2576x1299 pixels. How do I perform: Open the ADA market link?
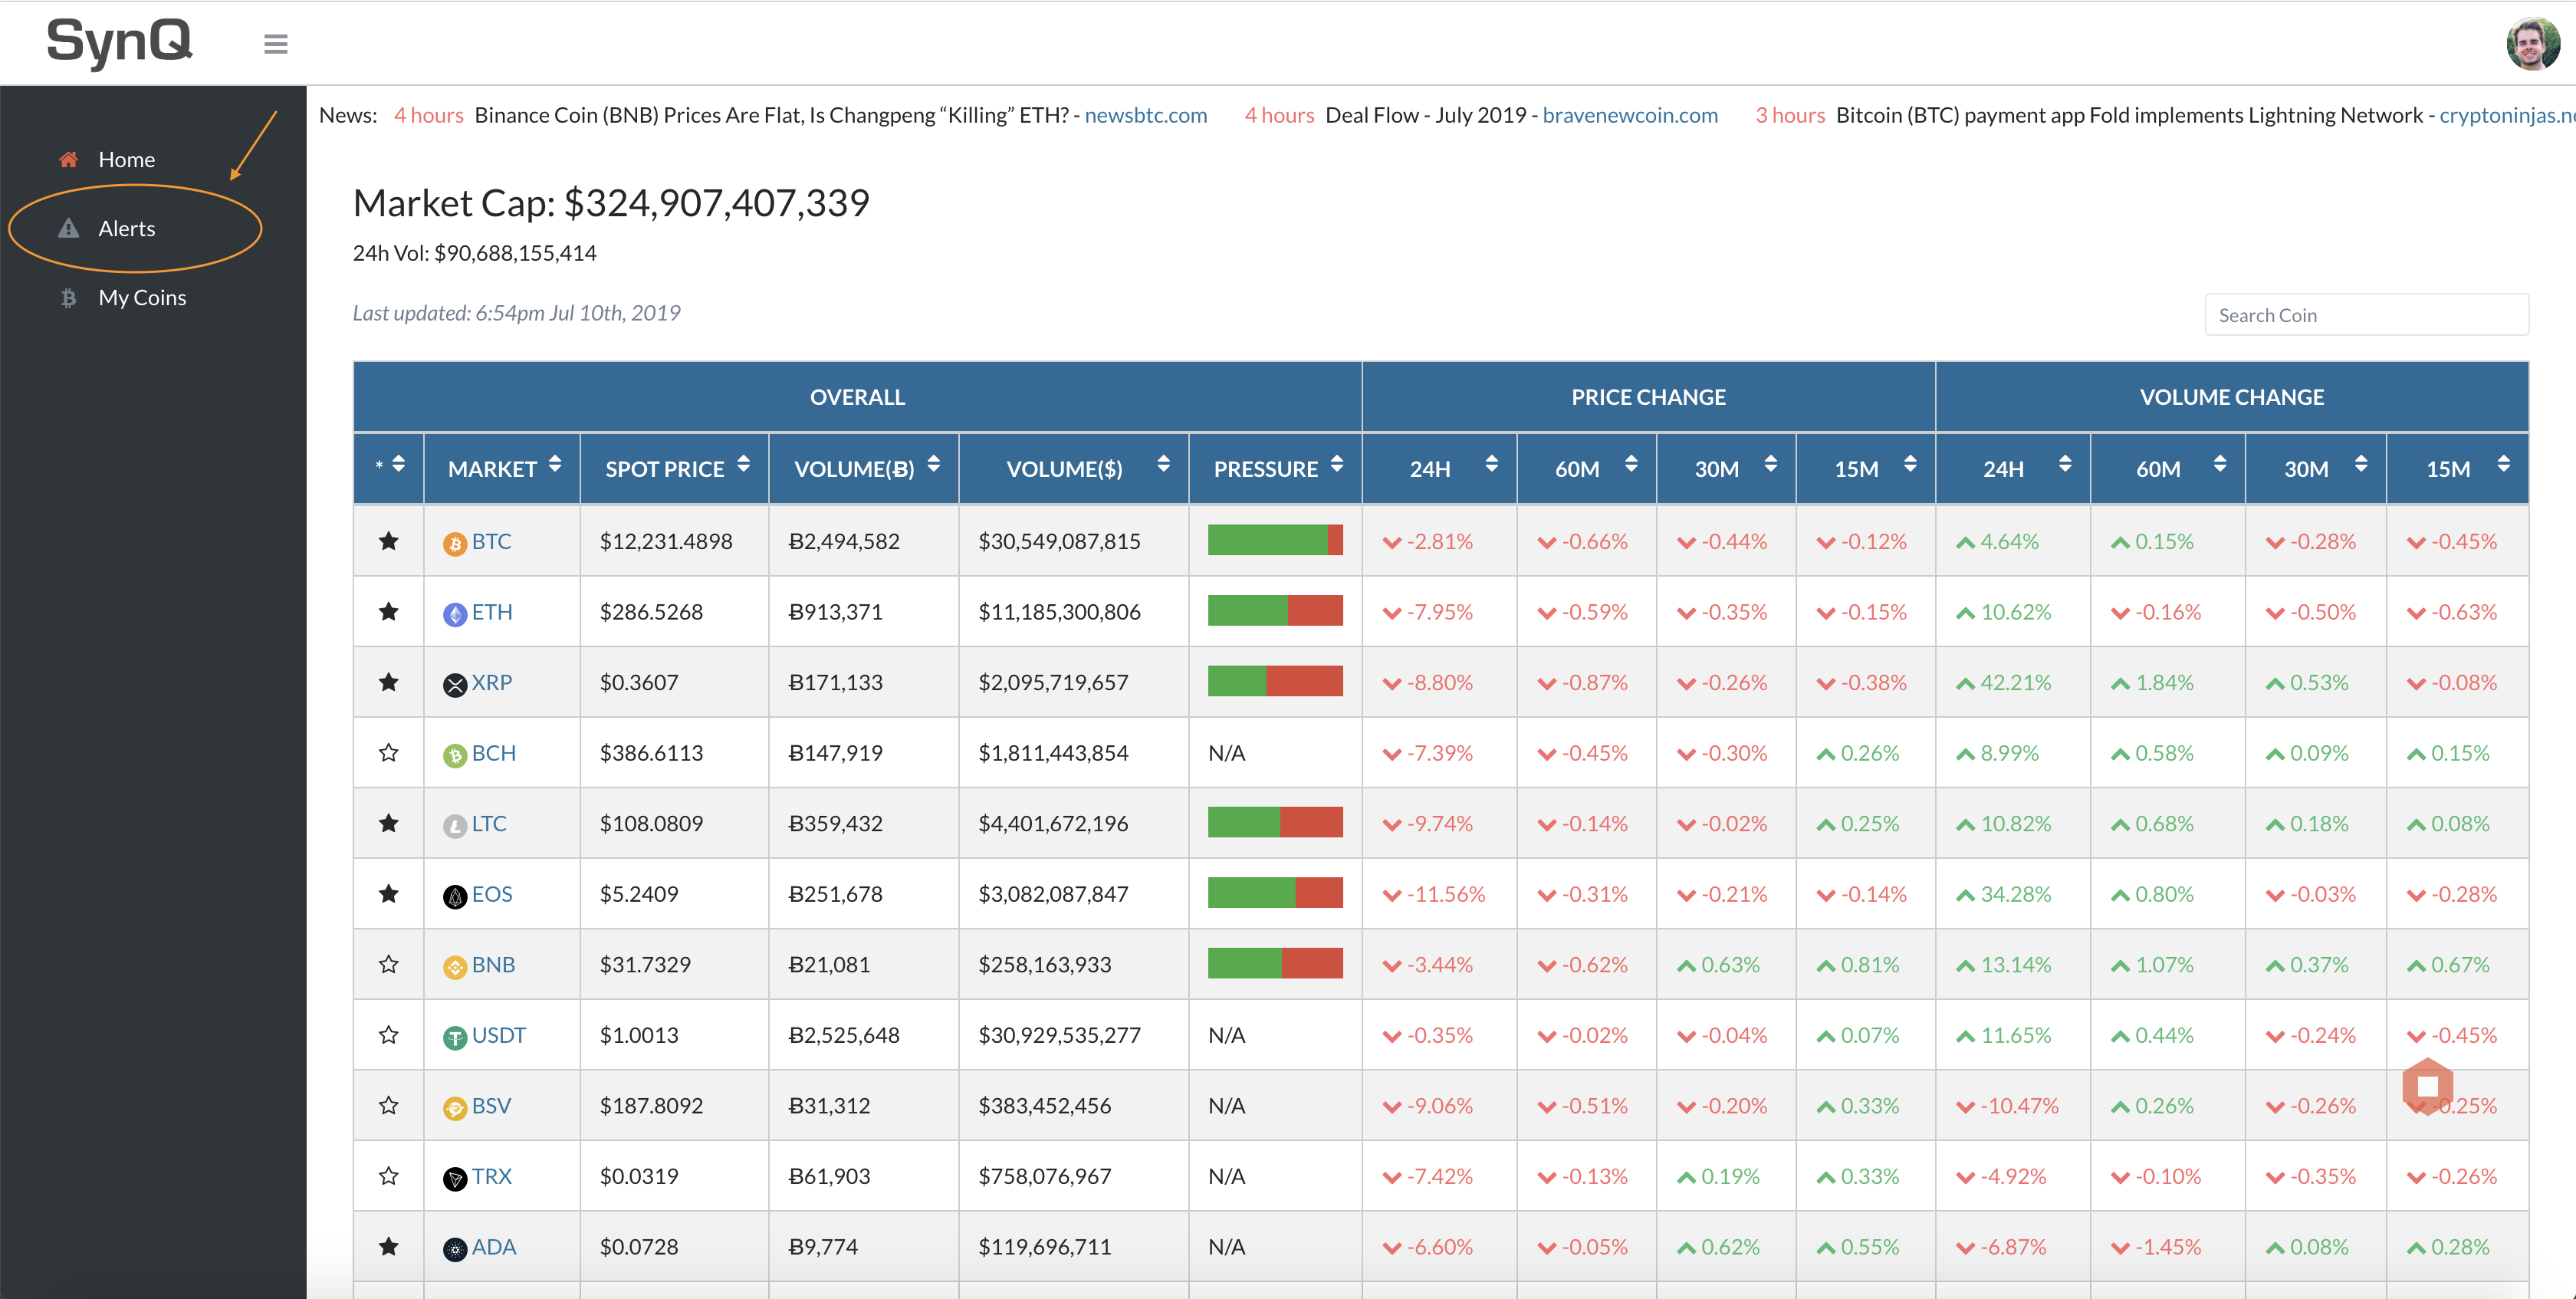494,1246
